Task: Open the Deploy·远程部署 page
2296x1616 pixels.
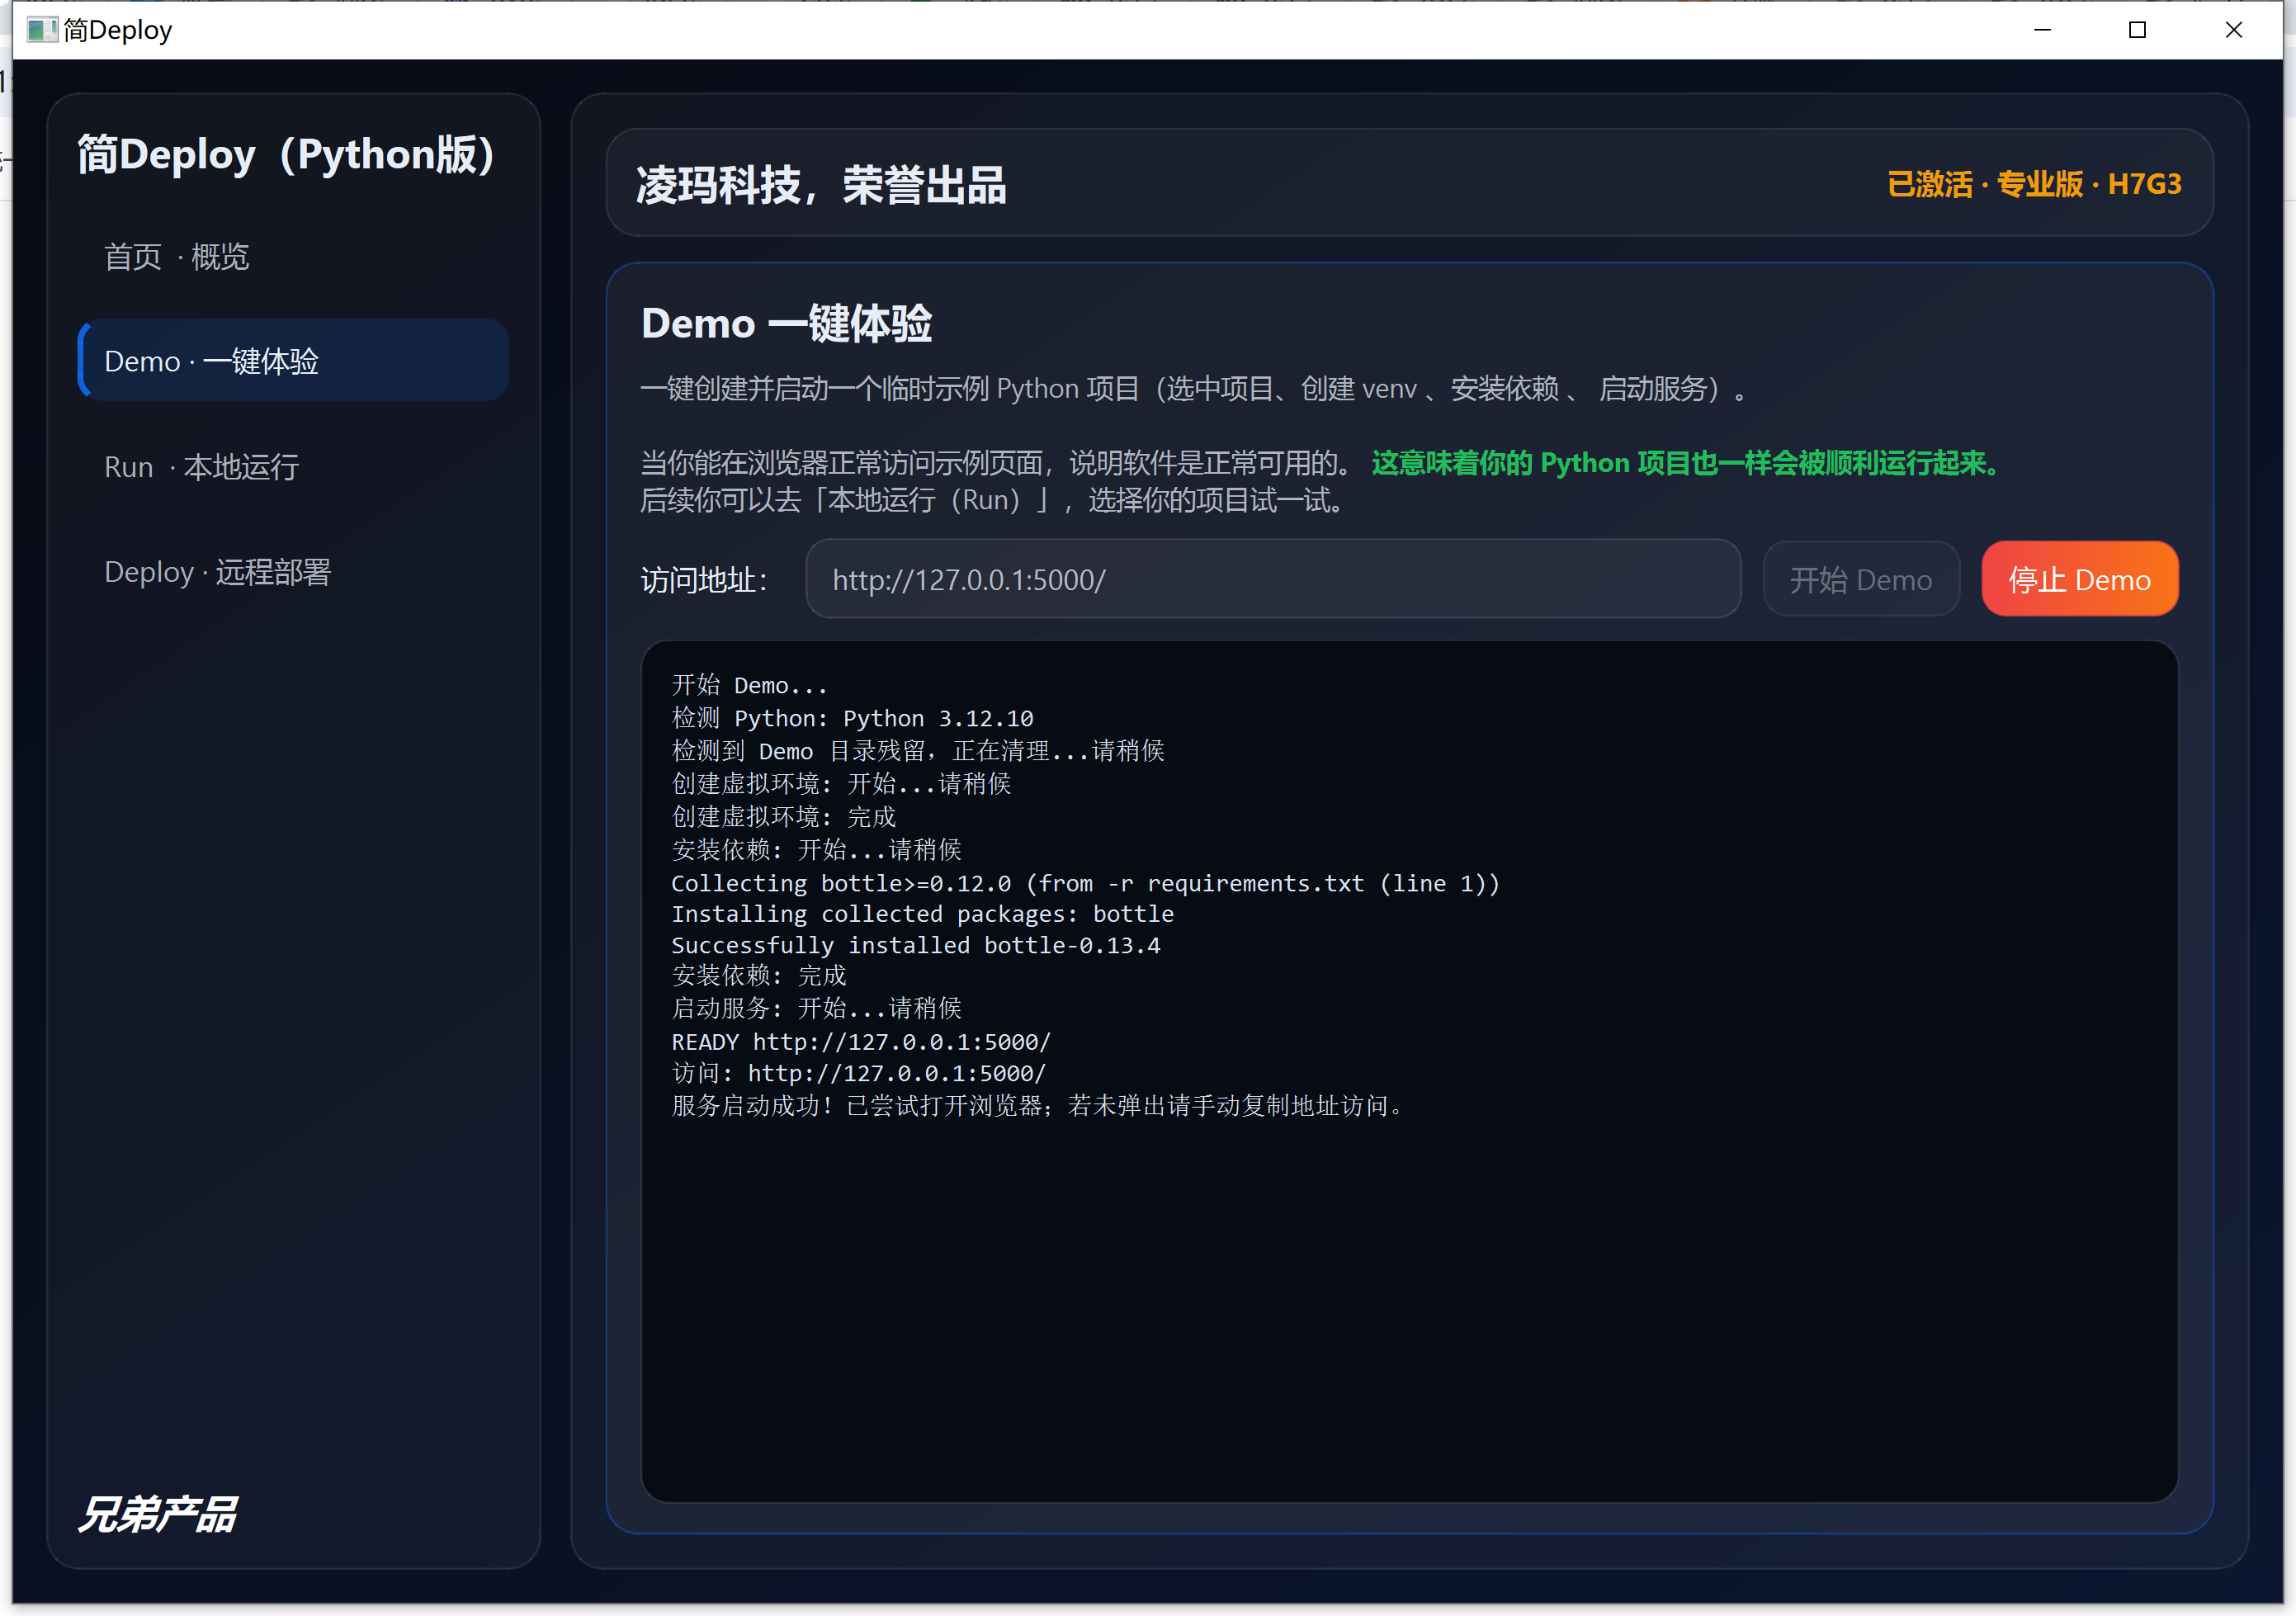Action: point(217,571)
